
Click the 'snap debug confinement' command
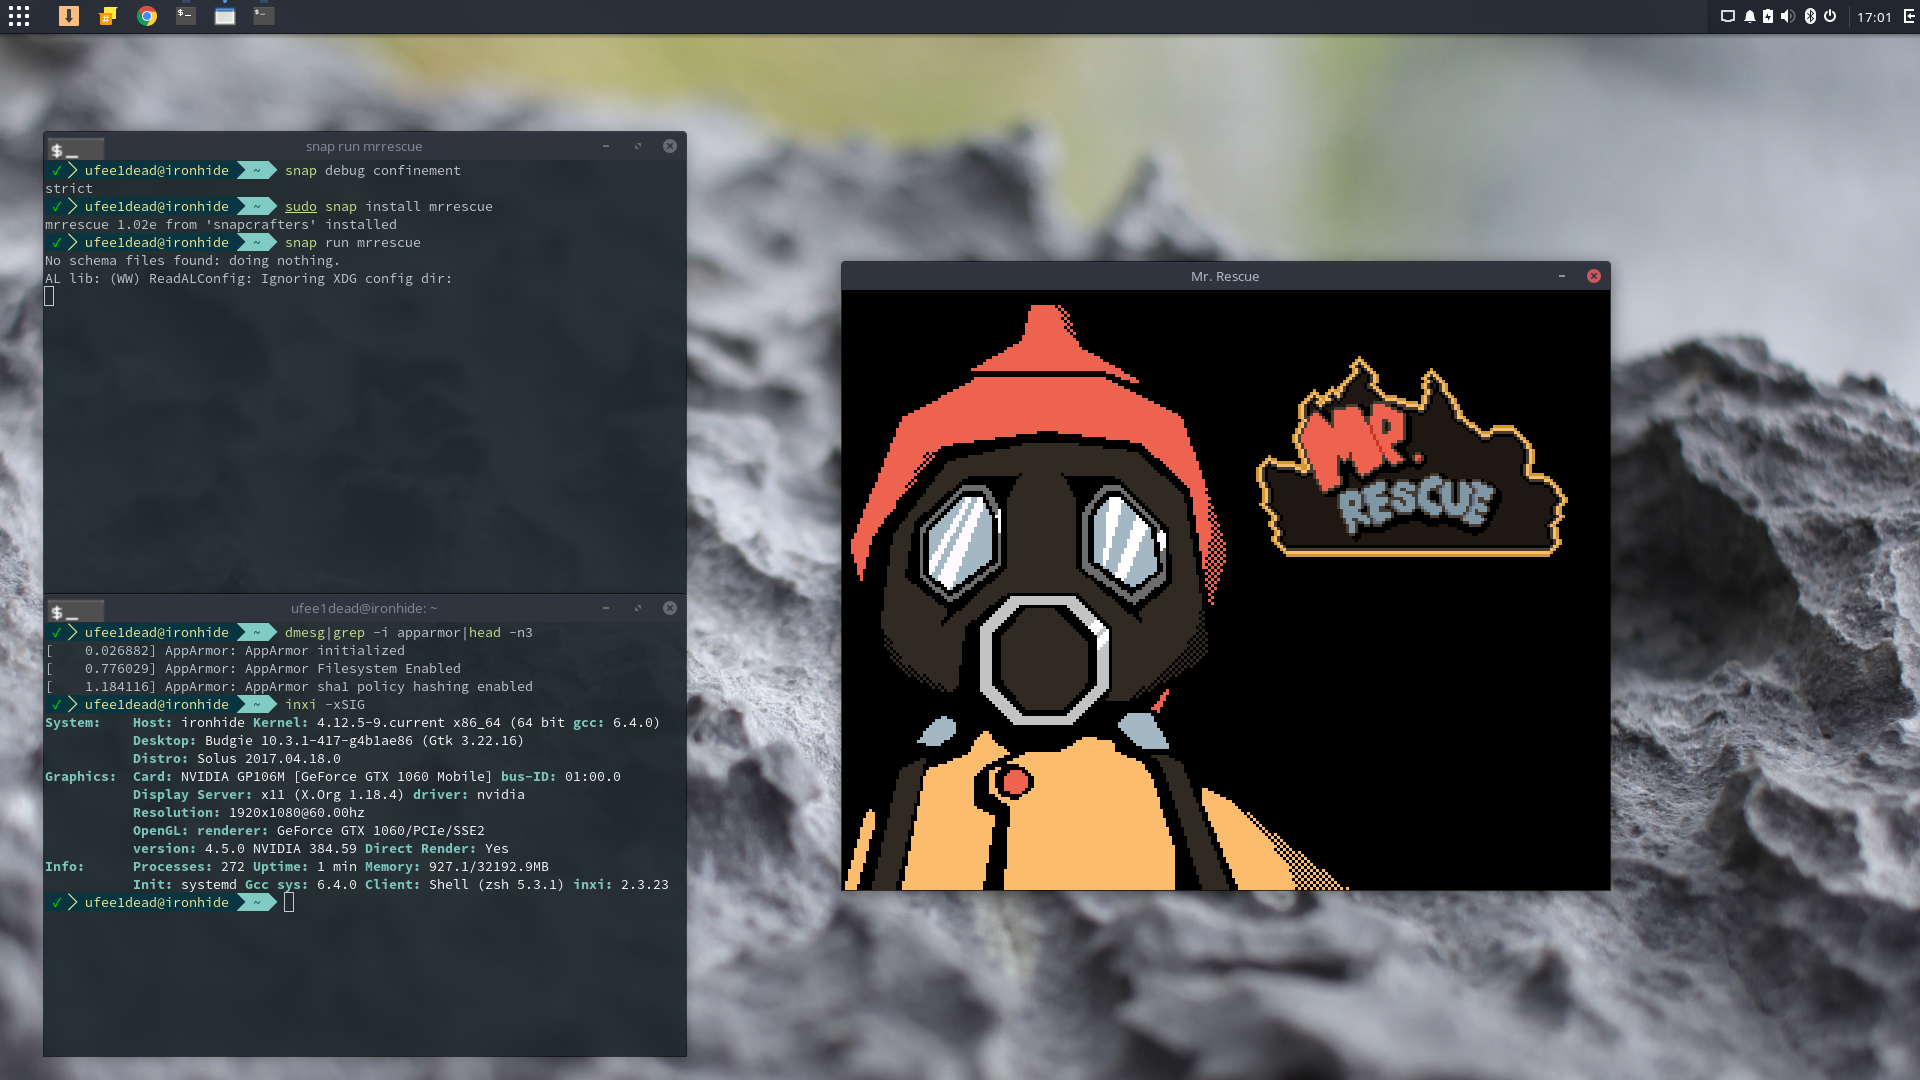tap(373, 171)
